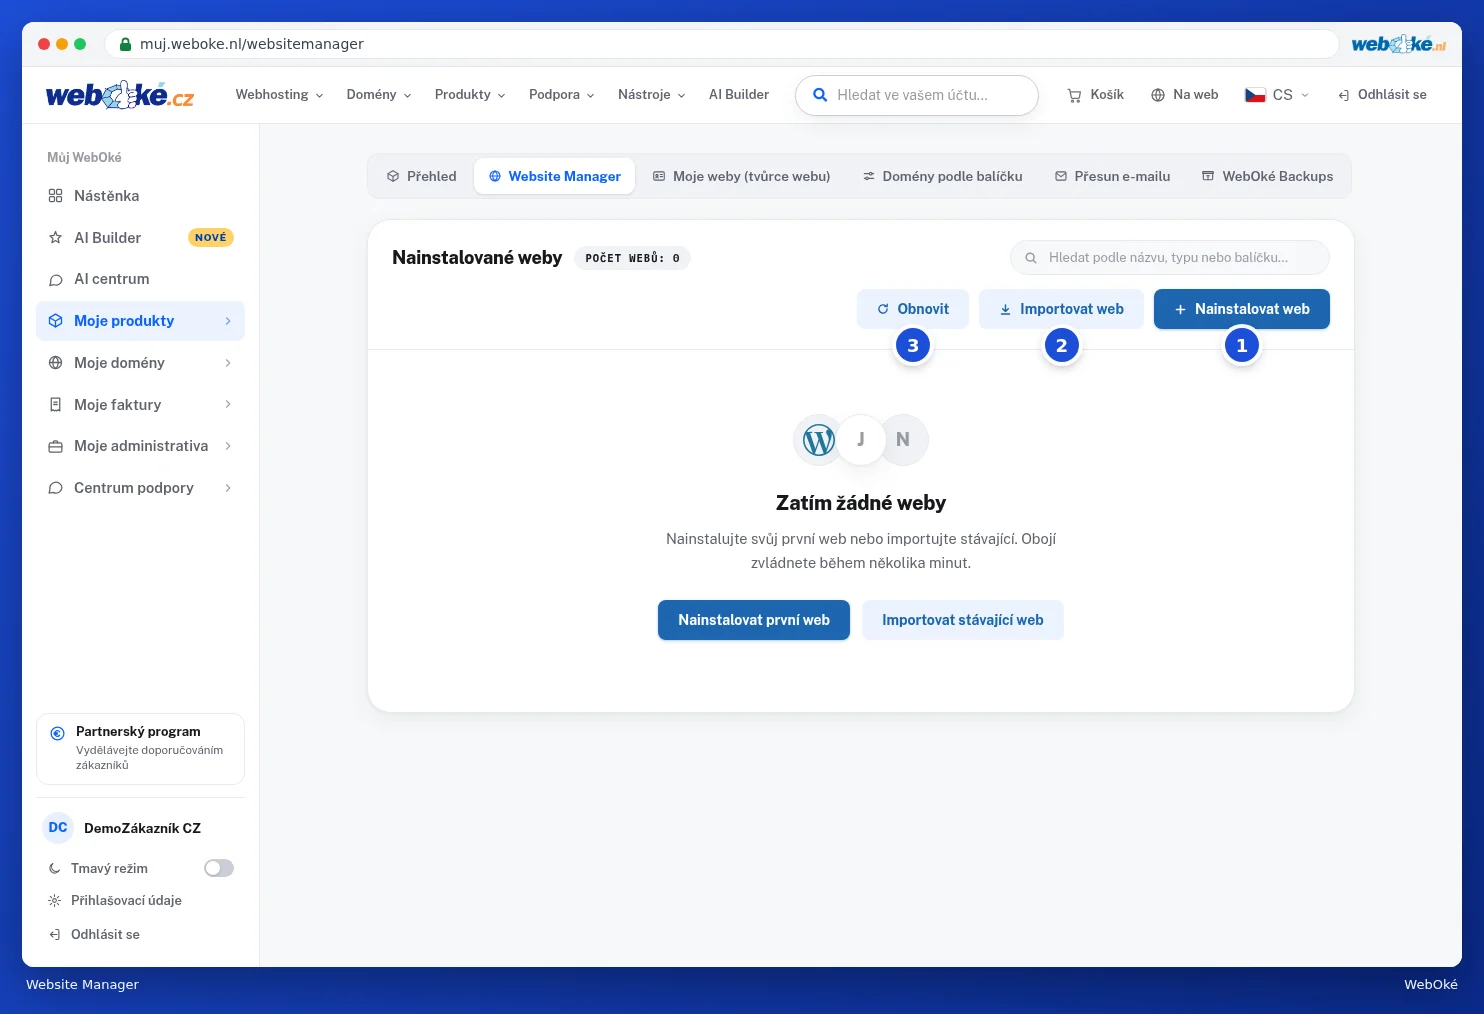Expand the Centrum podpory chevron
This screenshot has height=1014, width=1484.
tap(228, 488)
